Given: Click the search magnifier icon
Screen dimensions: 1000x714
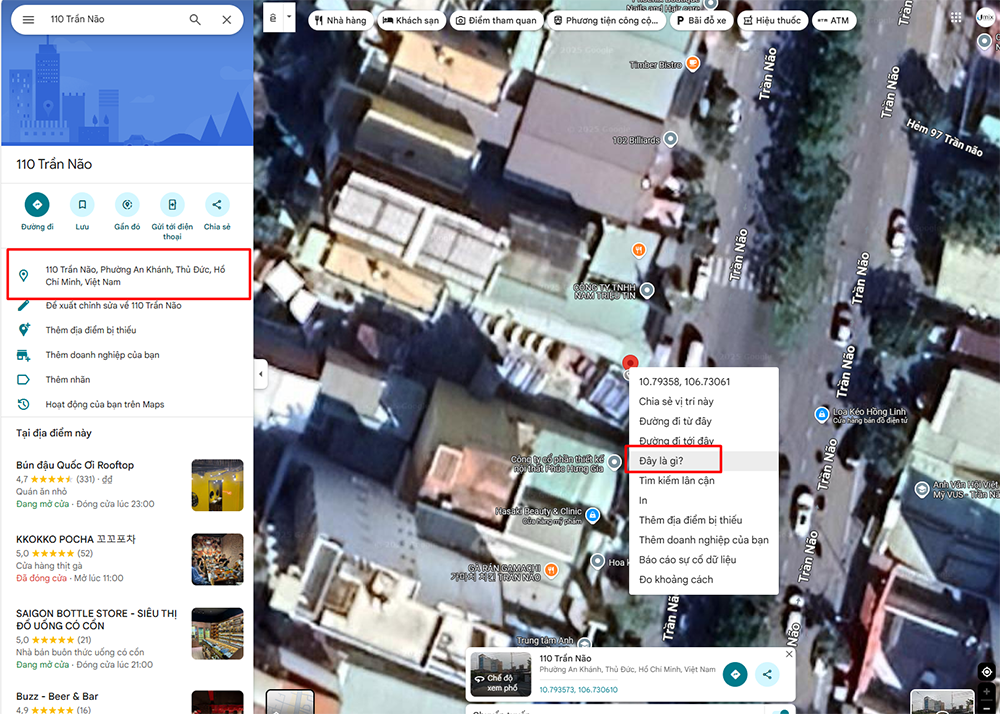Looking at the screenshot, I should [195, 20].
